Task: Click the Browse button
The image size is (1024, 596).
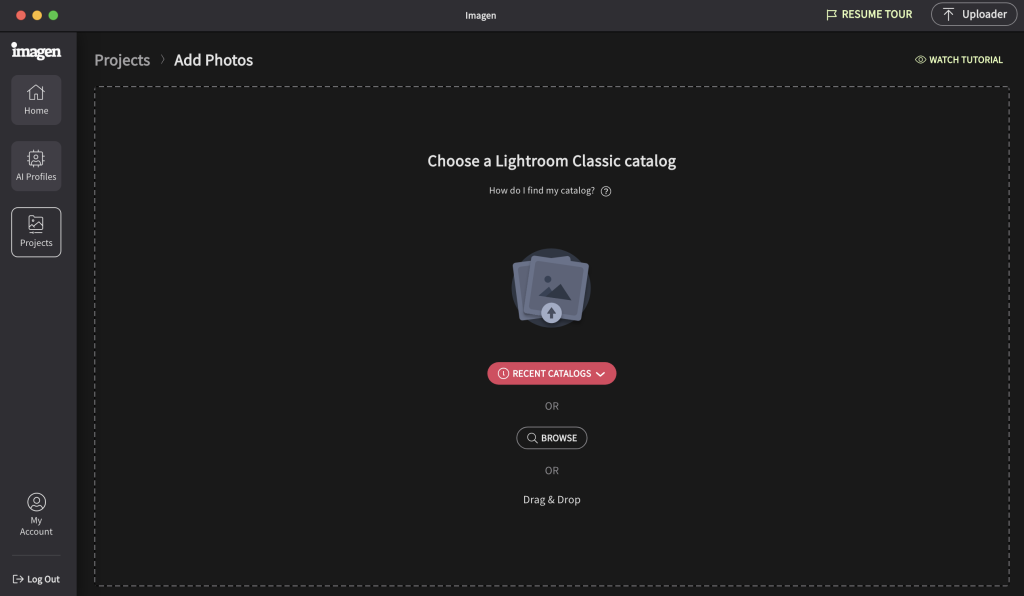Action: (x=551, y=438)
